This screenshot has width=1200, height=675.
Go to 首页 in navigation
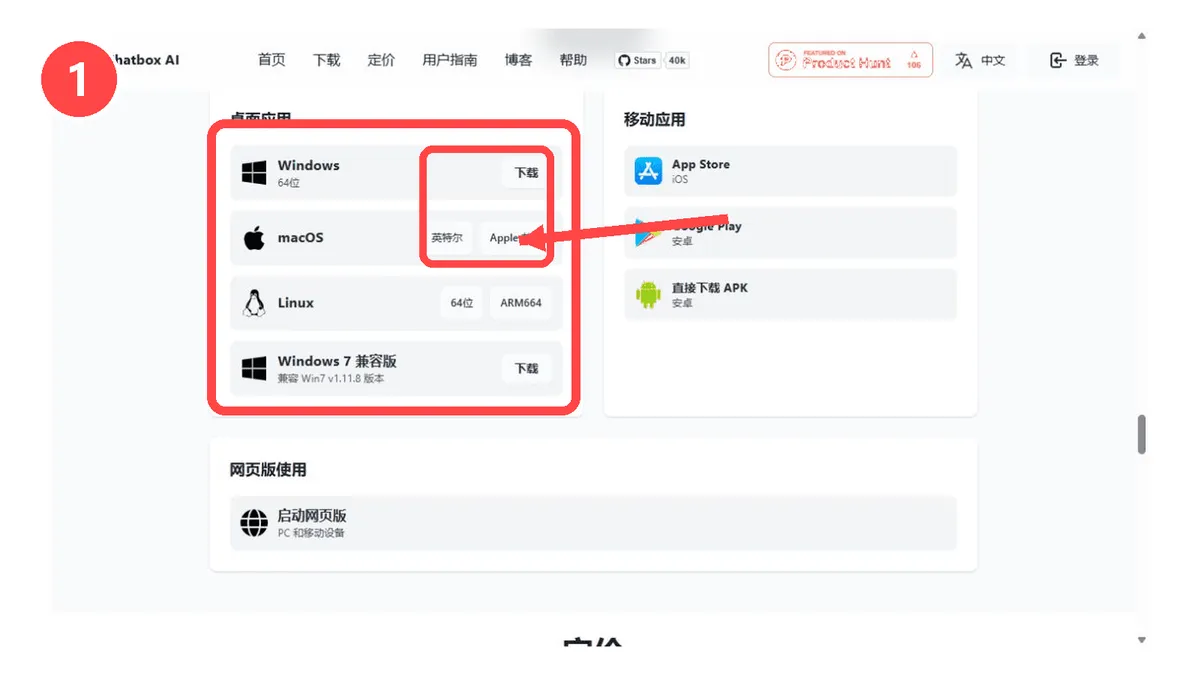(272, 60)
